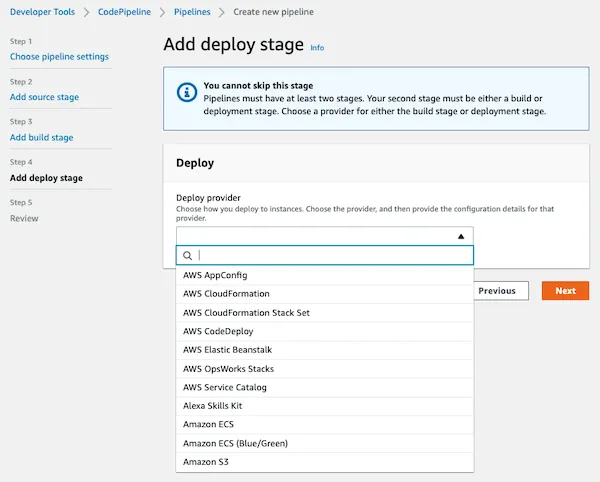Screen dimensions: 600x482
Task: Pick AWS CodeDeploy as deploy provider
Action: (x=324, y=331)
